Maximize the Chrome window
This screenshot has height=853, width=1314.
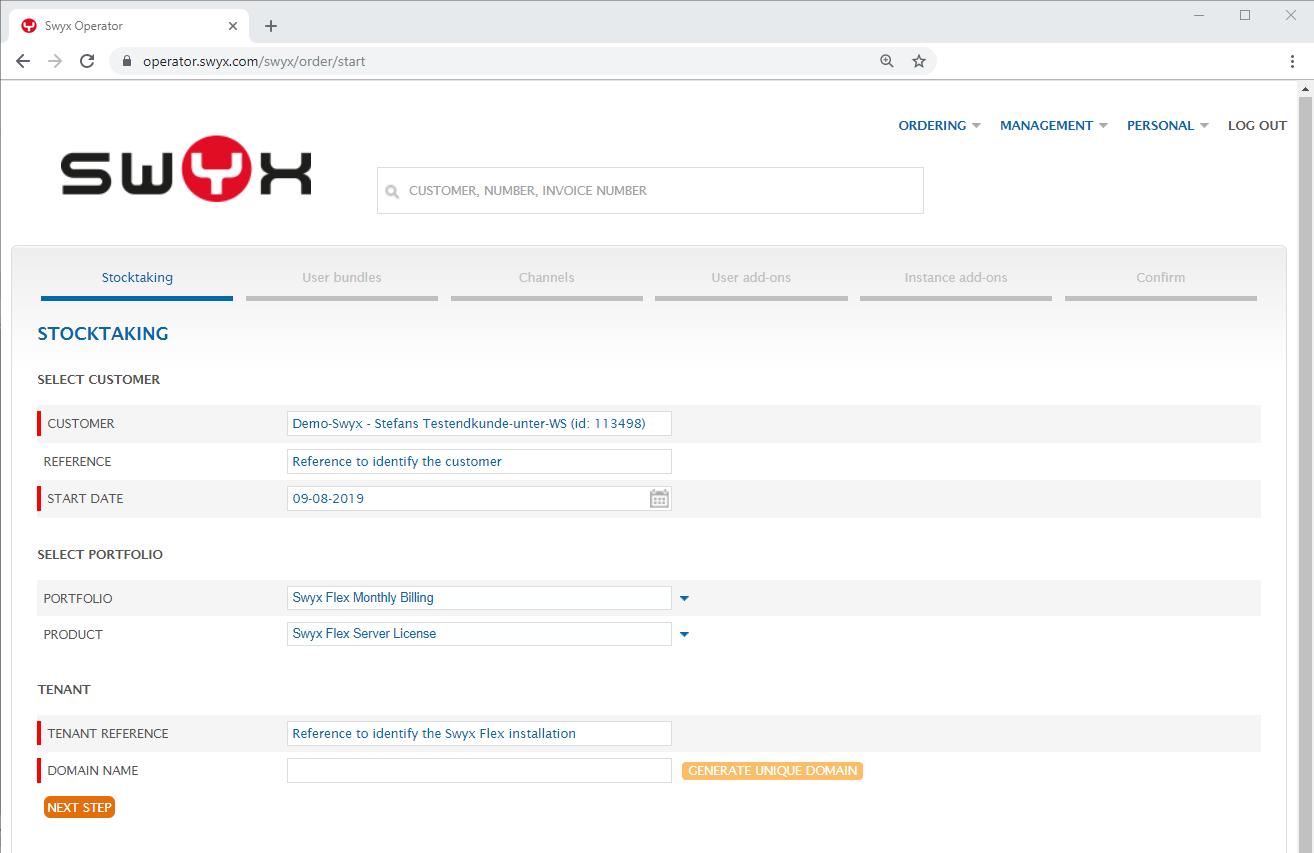1245,15
